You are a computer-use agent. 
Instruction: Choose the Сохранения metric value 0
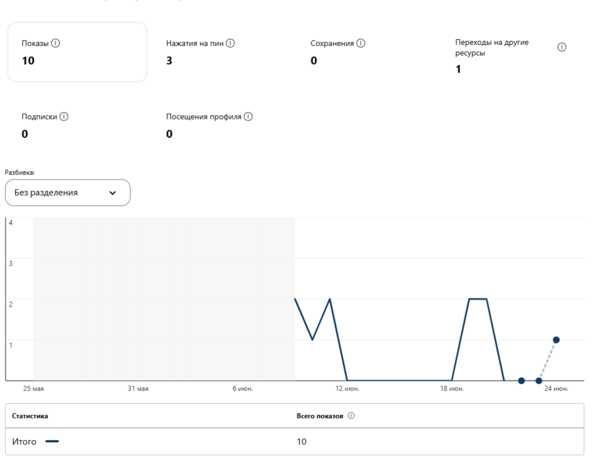(x=314, y=61)
